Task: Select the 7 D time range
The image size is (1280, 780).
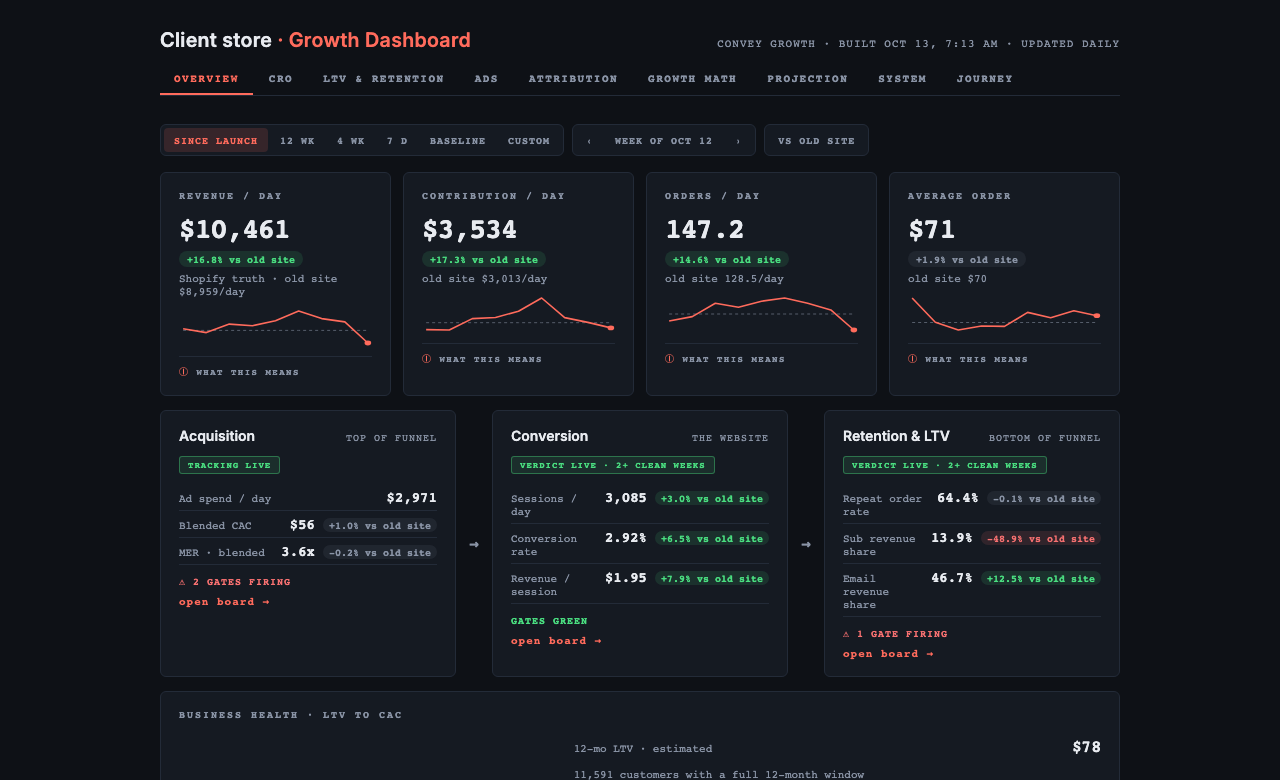Action: coord(397,141)
